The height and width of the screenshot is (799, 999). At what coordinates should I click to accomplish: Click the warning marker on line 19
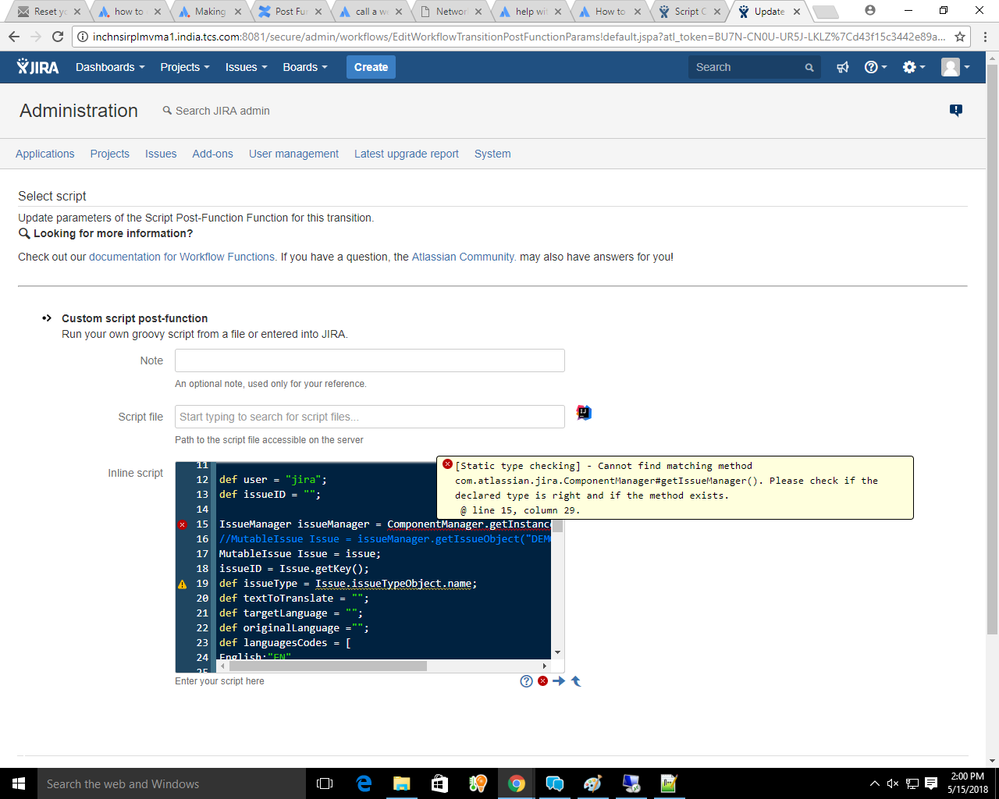[x=182, y=584]
